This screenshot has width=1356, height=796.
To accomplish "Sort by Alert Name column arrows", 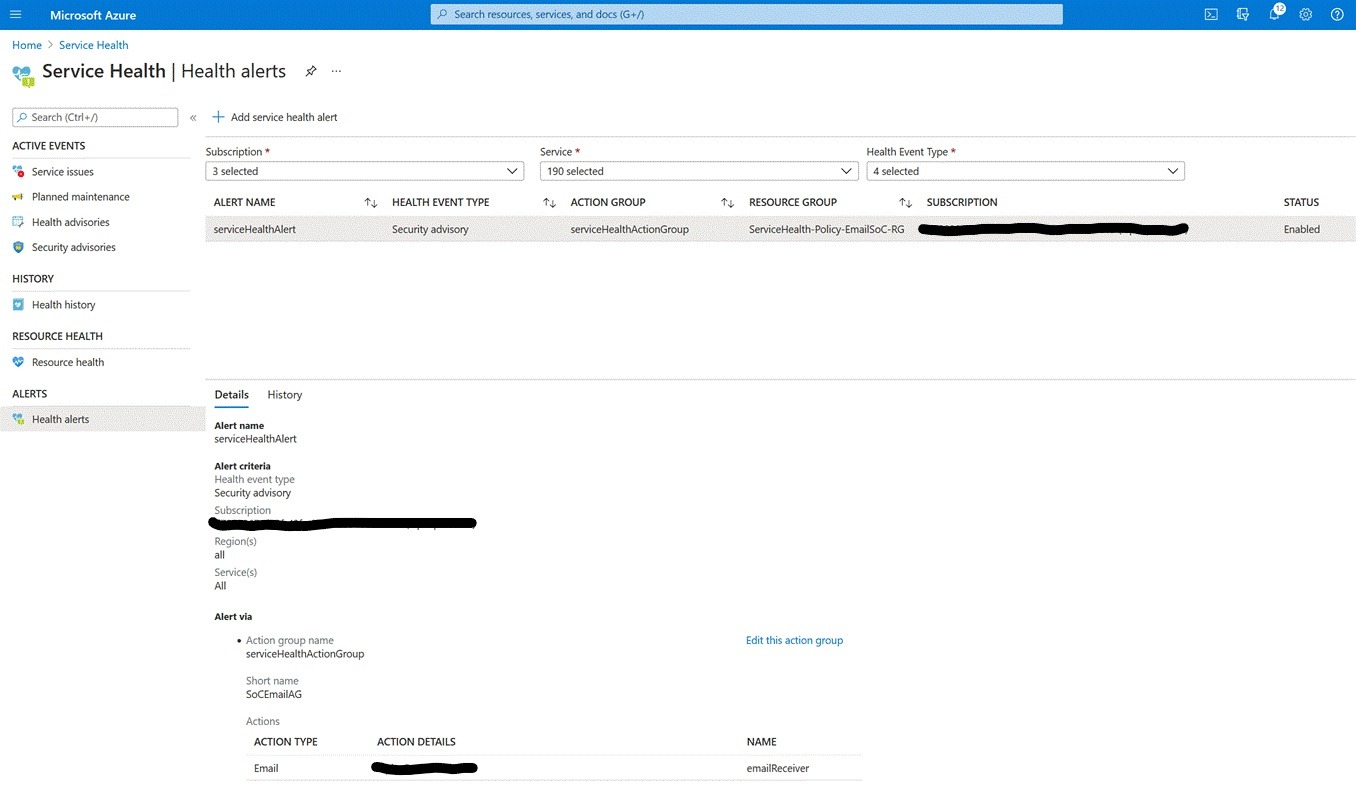I will 371,203.
